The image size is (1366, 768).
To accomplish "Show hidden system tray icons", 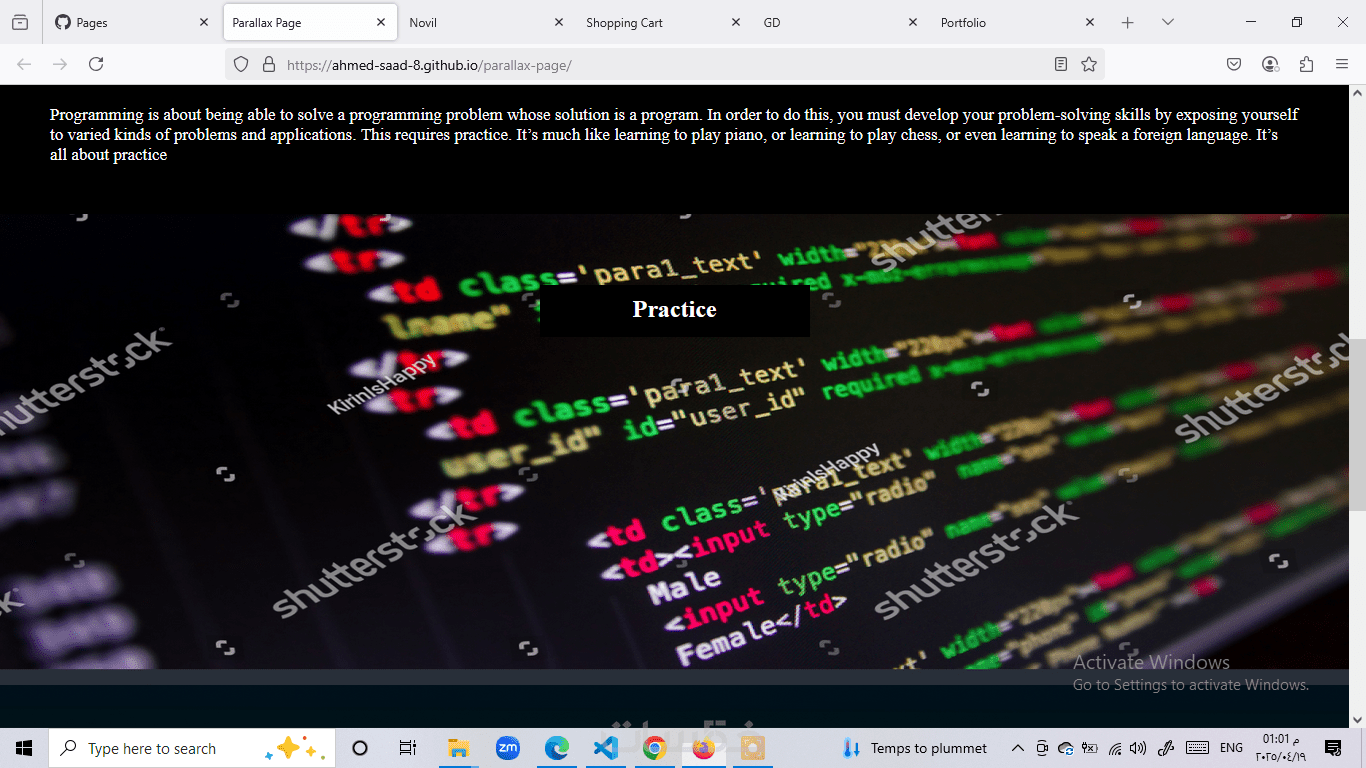I will click(x=1018, y=748).
